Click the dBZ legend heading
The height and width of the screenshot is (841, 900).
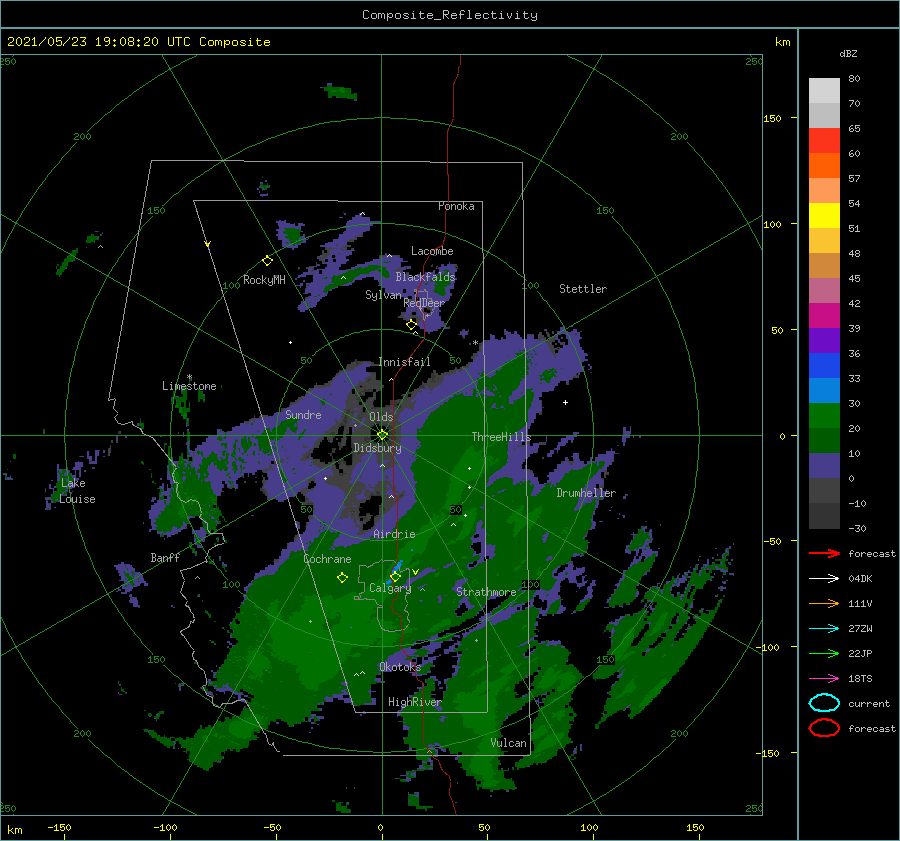click(848, 53)
